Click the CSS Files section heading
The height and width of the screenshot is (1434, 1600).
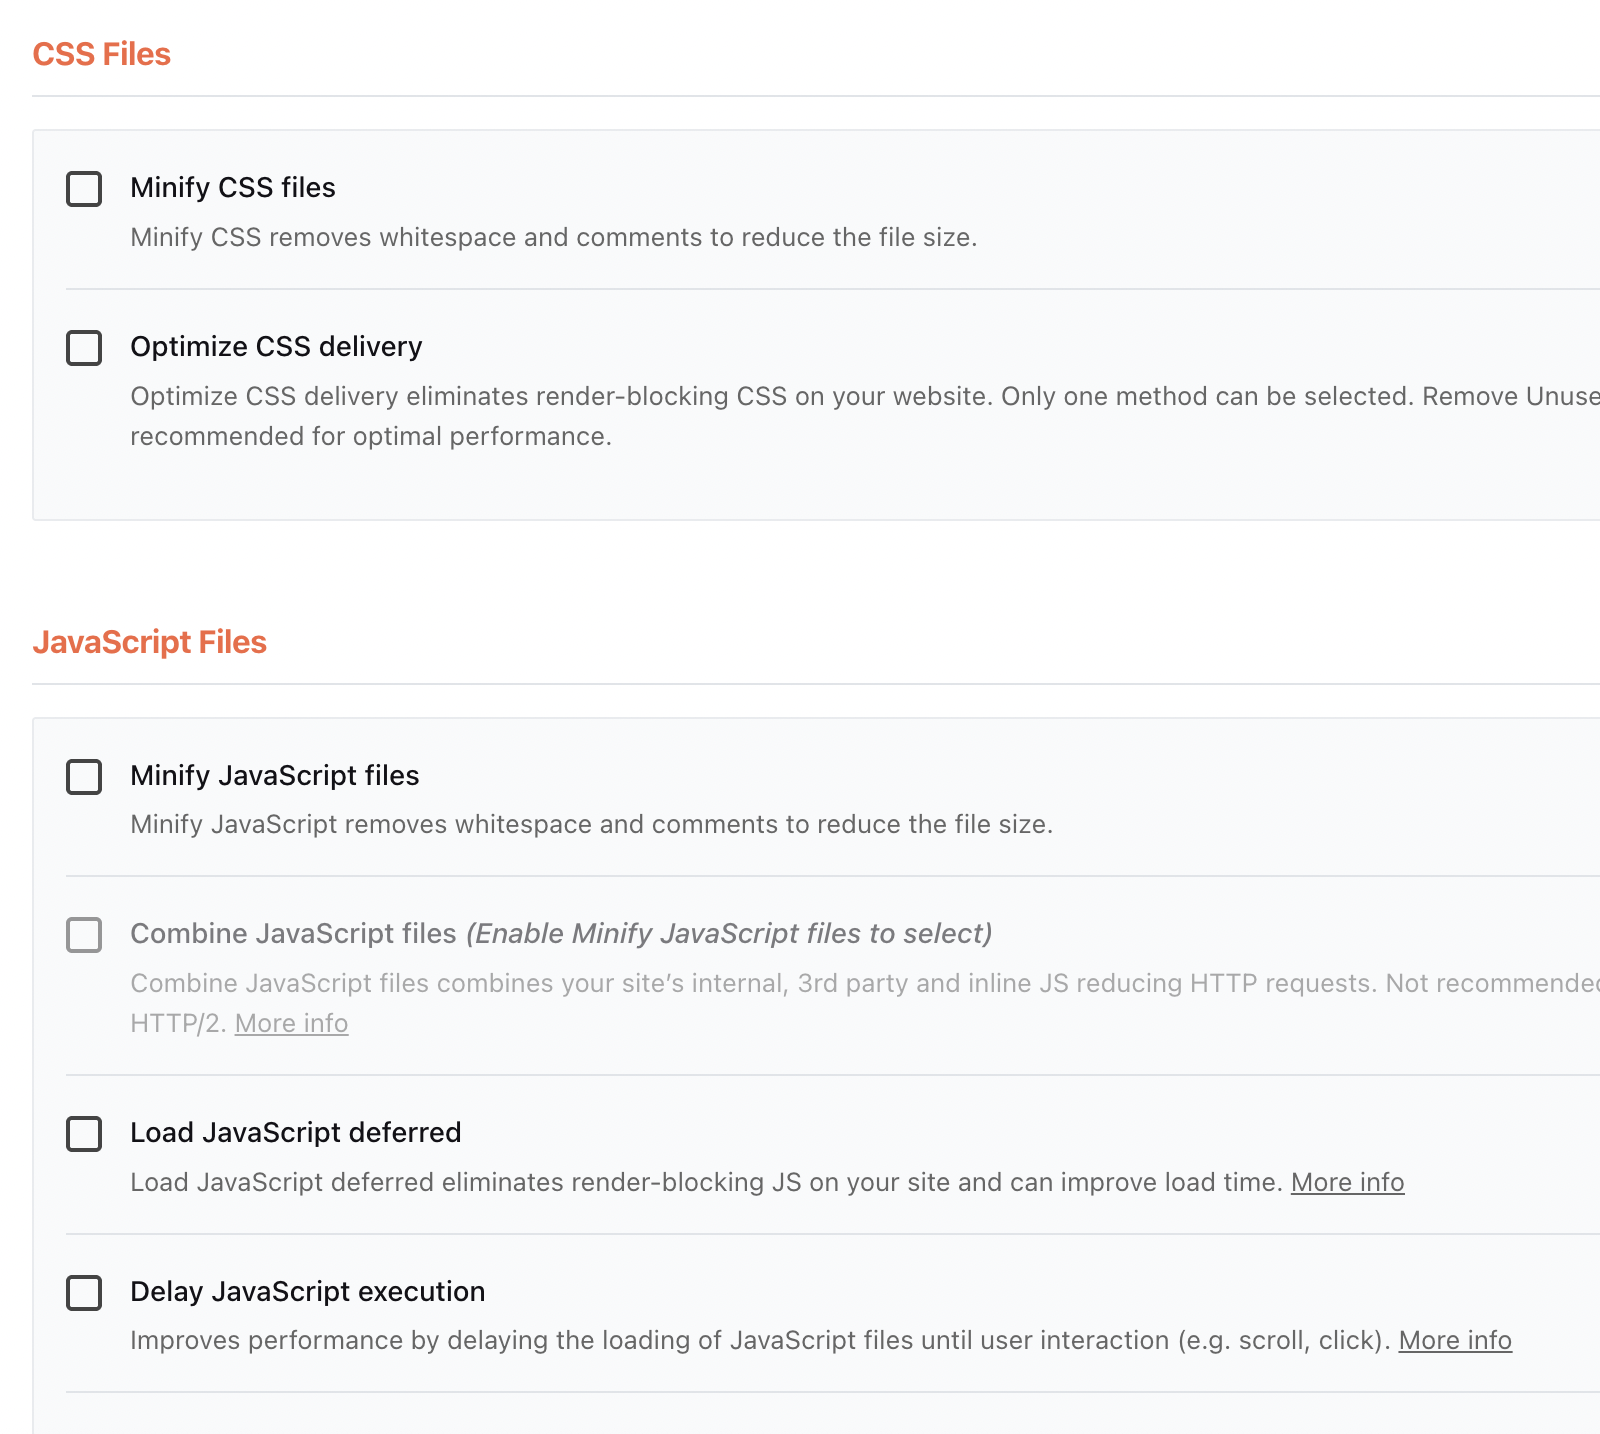tap(102, 54)
